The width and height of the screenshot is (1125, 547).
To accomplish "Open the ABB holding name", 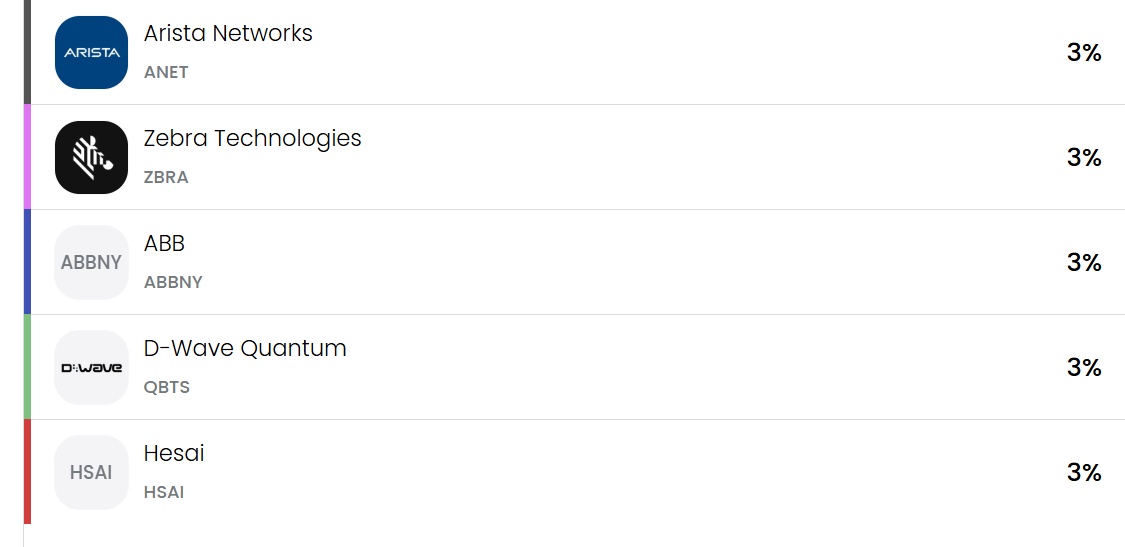I will (164, 243).
